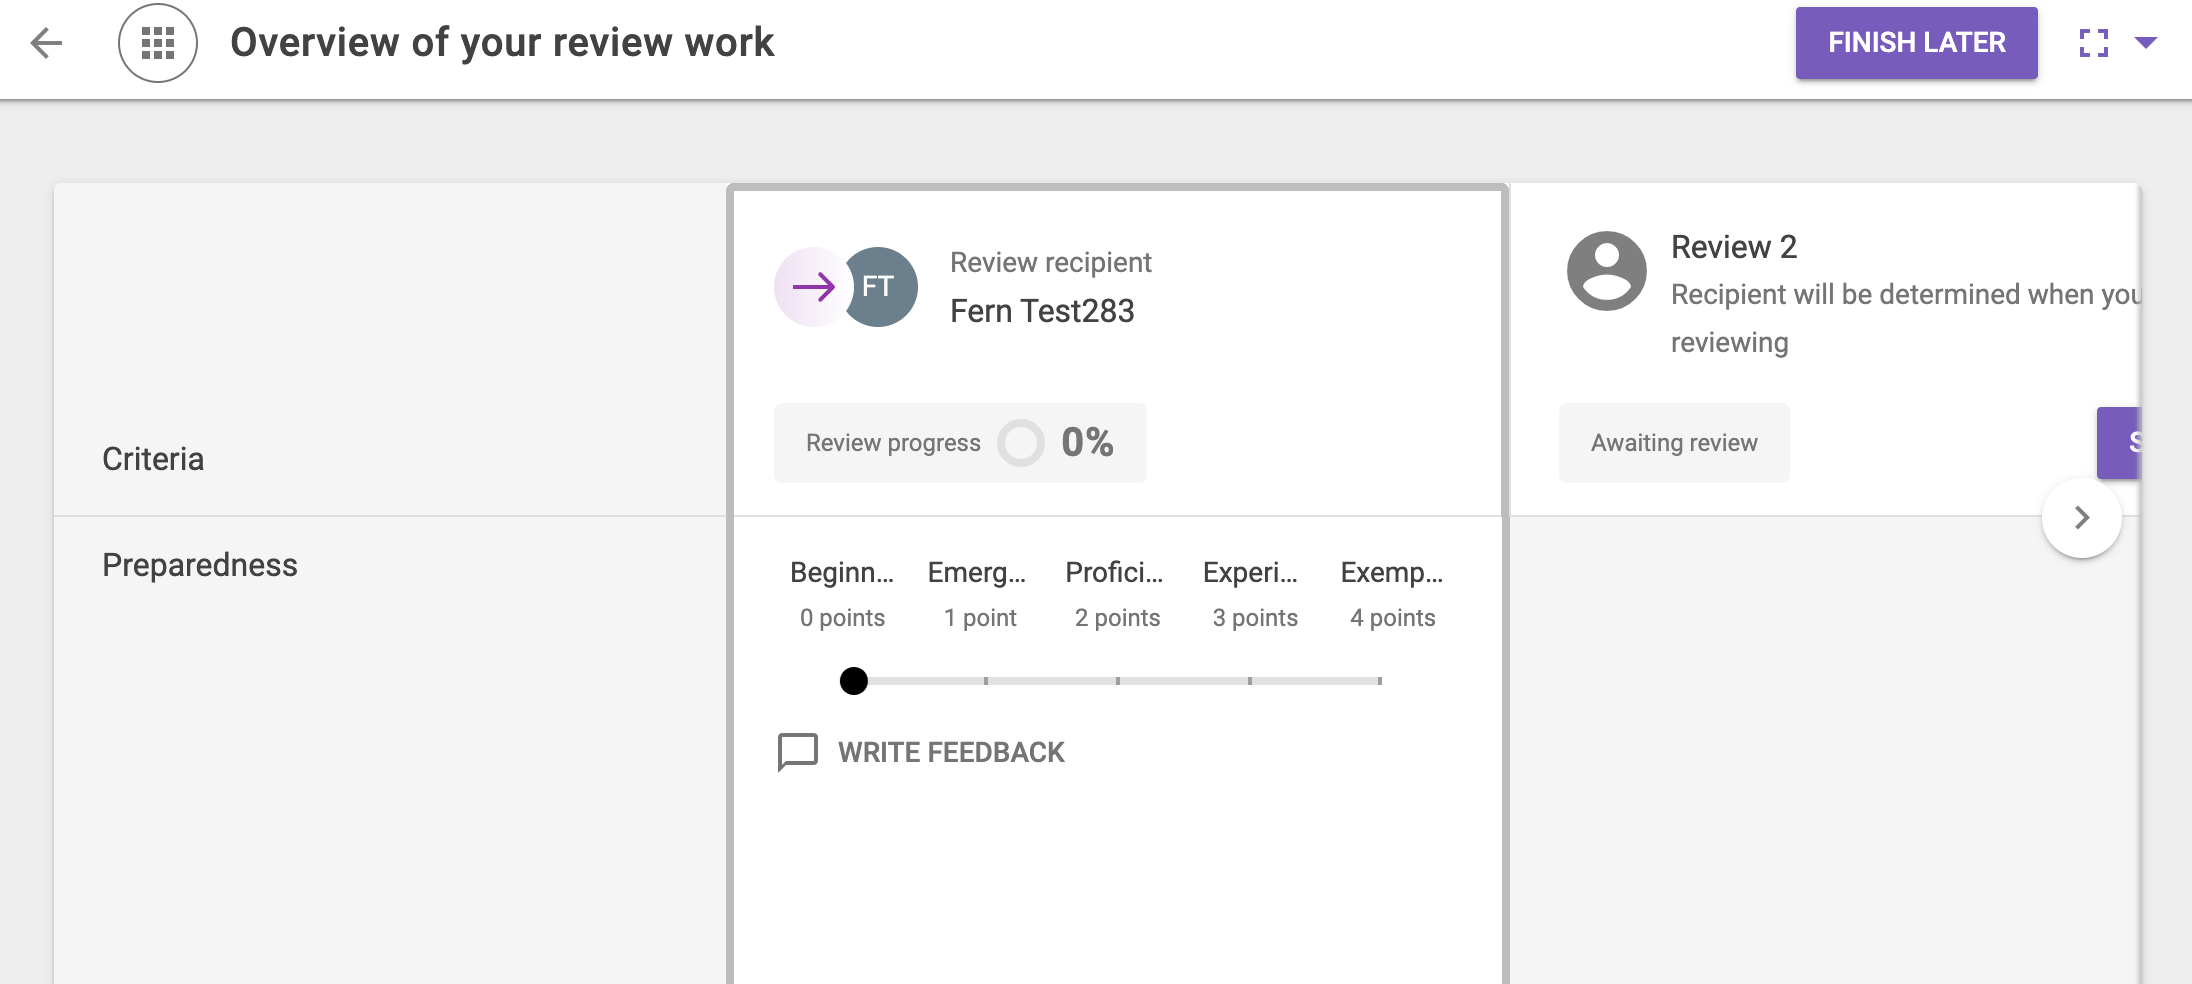Click the FINISH LATER button

pyautogui.click(x=1915, y=43)
